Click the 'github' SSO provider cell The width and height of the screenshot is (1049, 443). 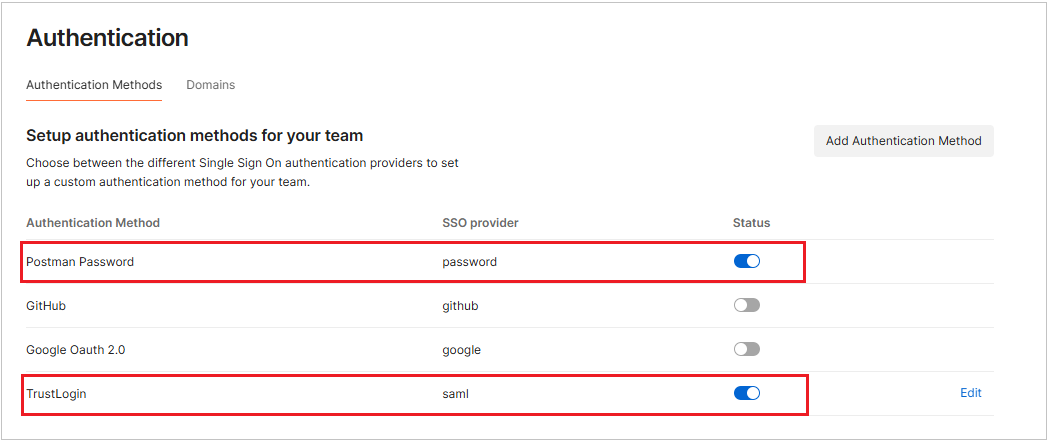(460, 306)
